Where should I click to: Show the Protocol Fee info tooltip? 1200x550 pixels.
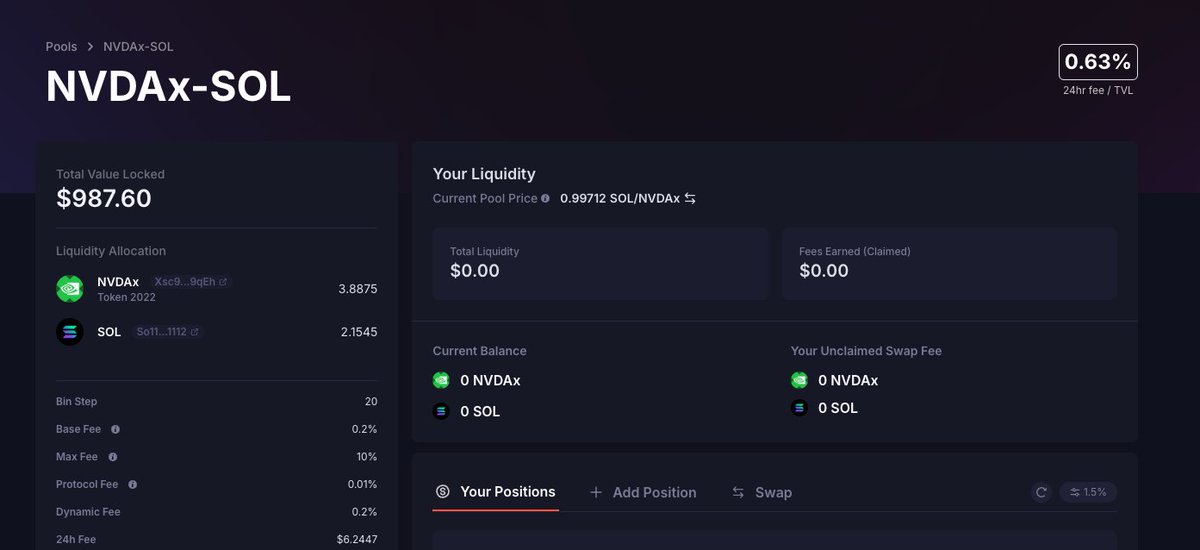click(x=132, y=484)
